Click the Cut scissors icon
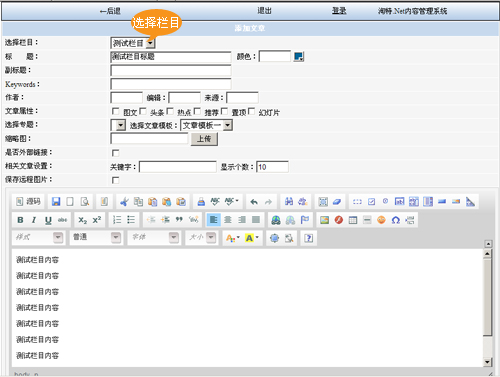500x377 pixels. pyautogui.click(x=124, y=201)
